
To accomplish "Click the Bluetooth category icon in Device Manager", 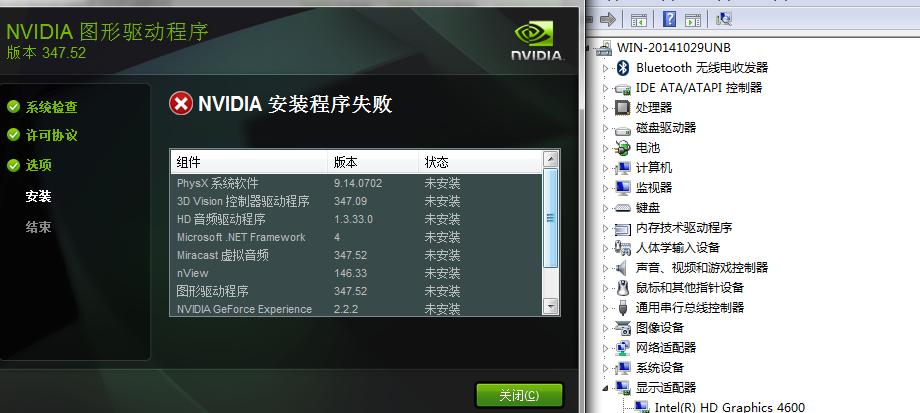I will [x=623, y=68].
